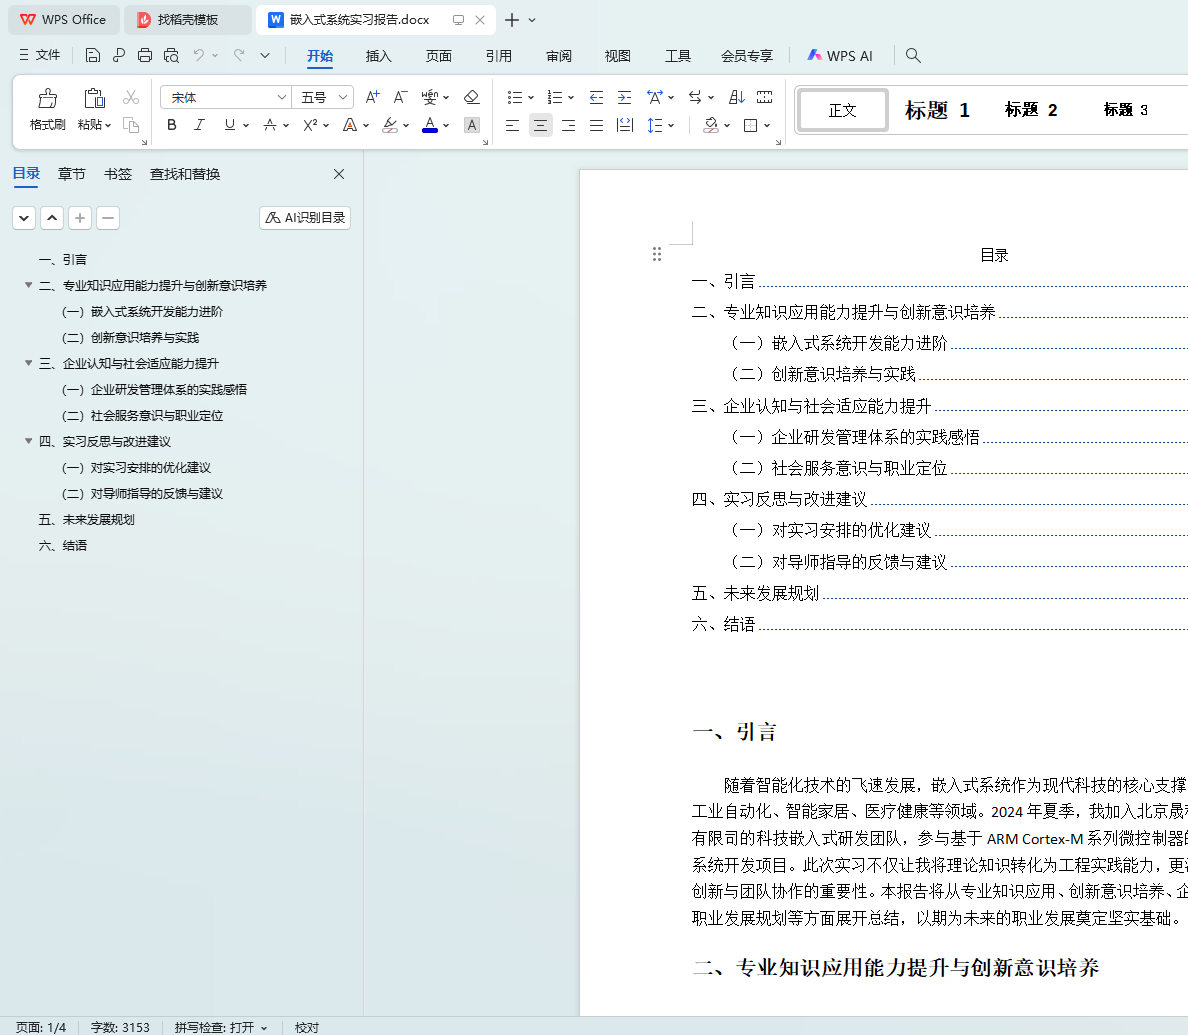Click the WPS AI button

coord(839,55)
